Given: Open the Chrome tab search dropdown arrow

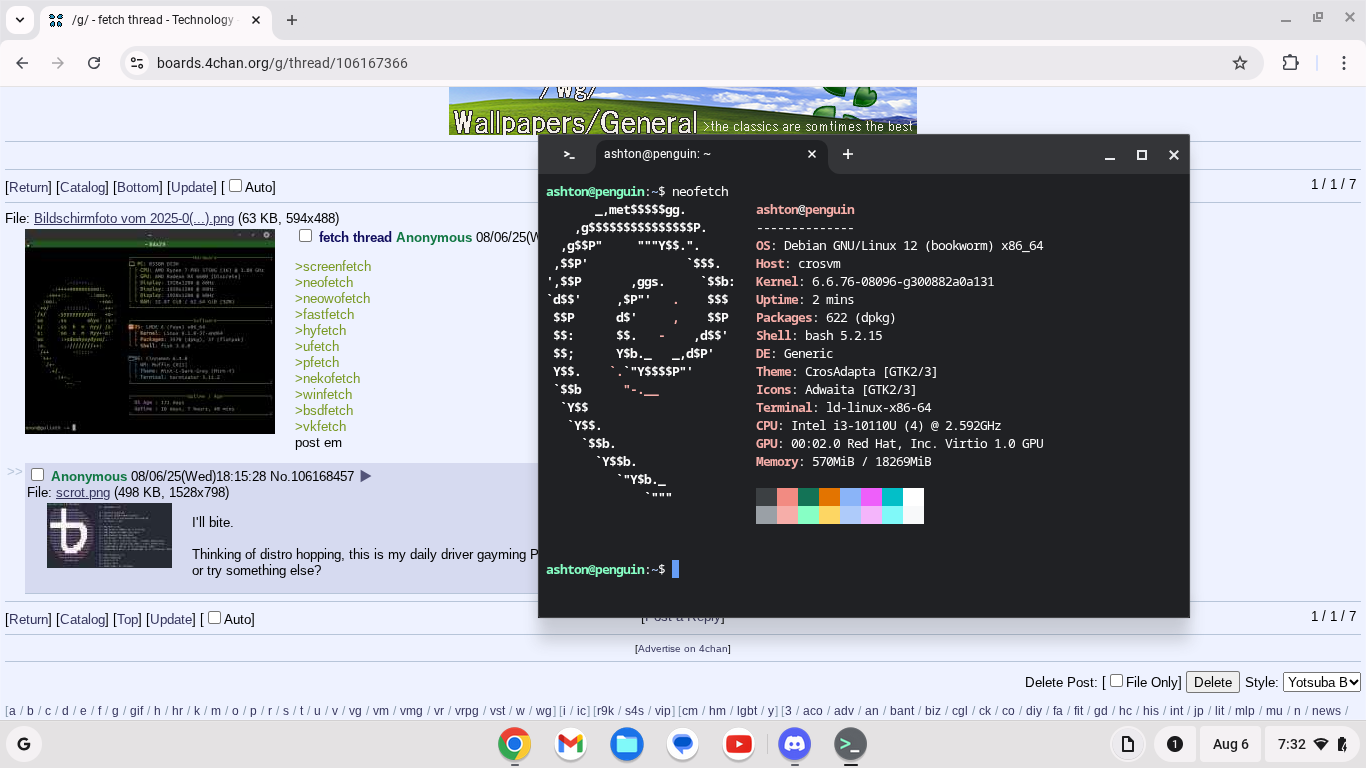Looking at the screenshot, I should coord(20,20).
